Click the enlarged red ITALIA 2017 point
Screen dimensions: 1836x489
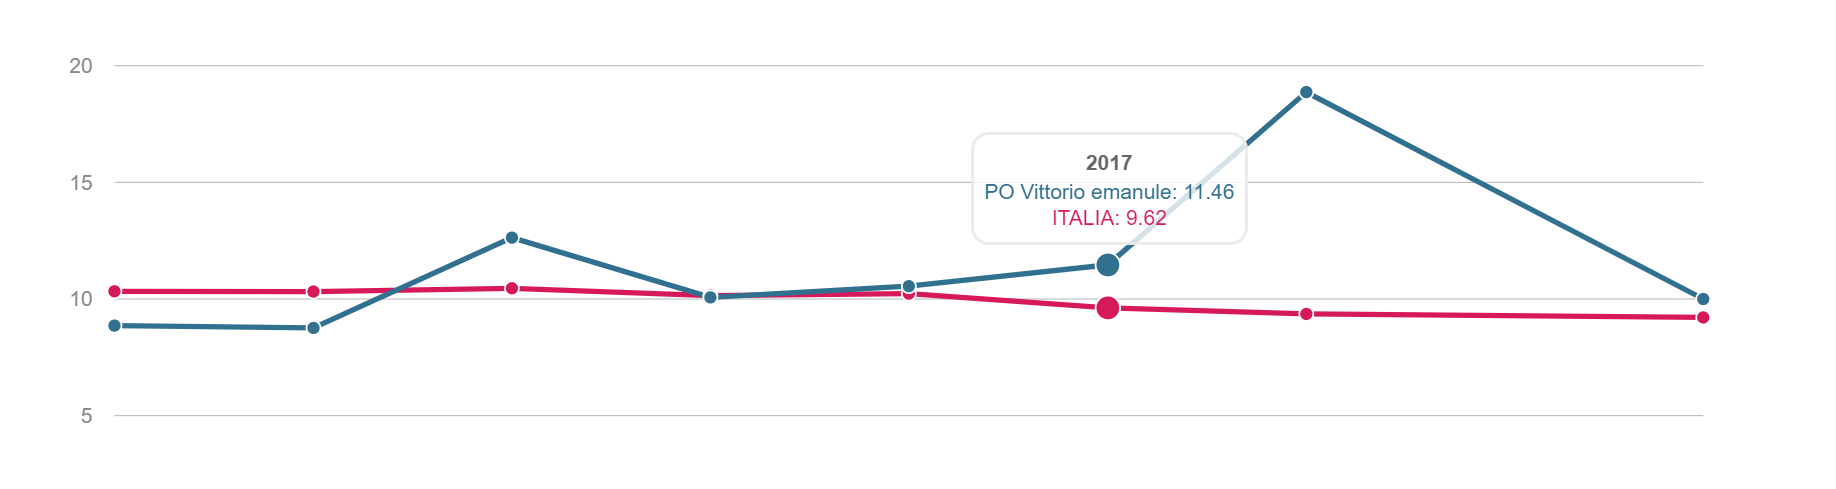click(1107, 308)
